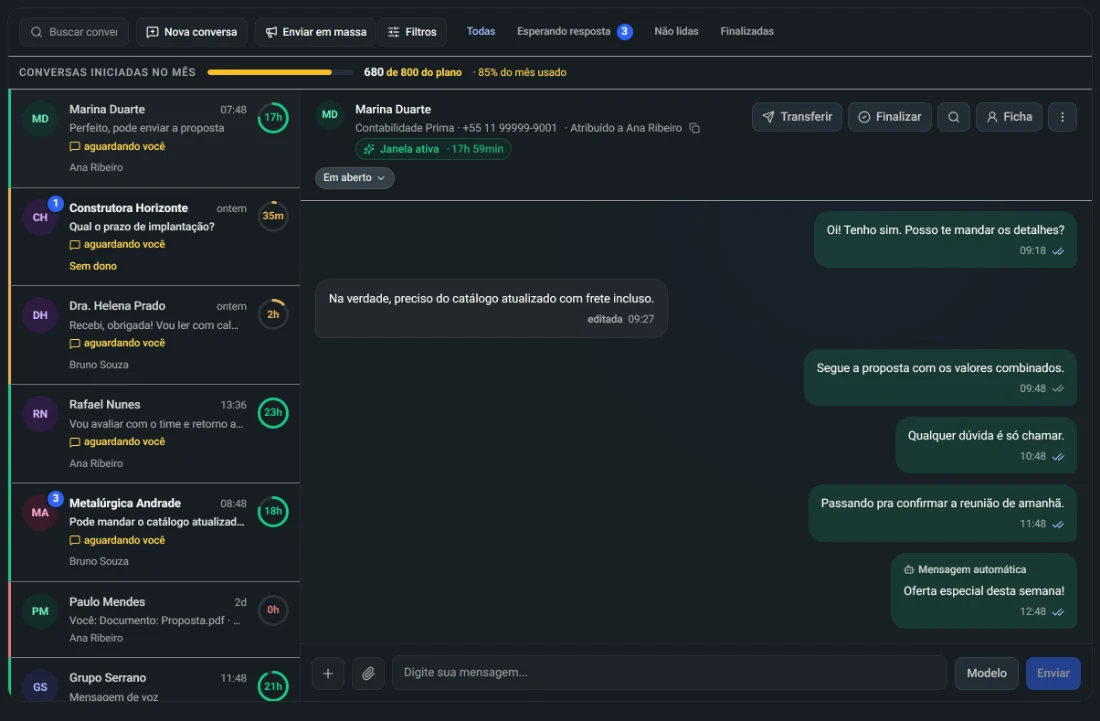Focus the Buscar conversa search field
Screen dimensions: 1100x721
tap(74, 32)
